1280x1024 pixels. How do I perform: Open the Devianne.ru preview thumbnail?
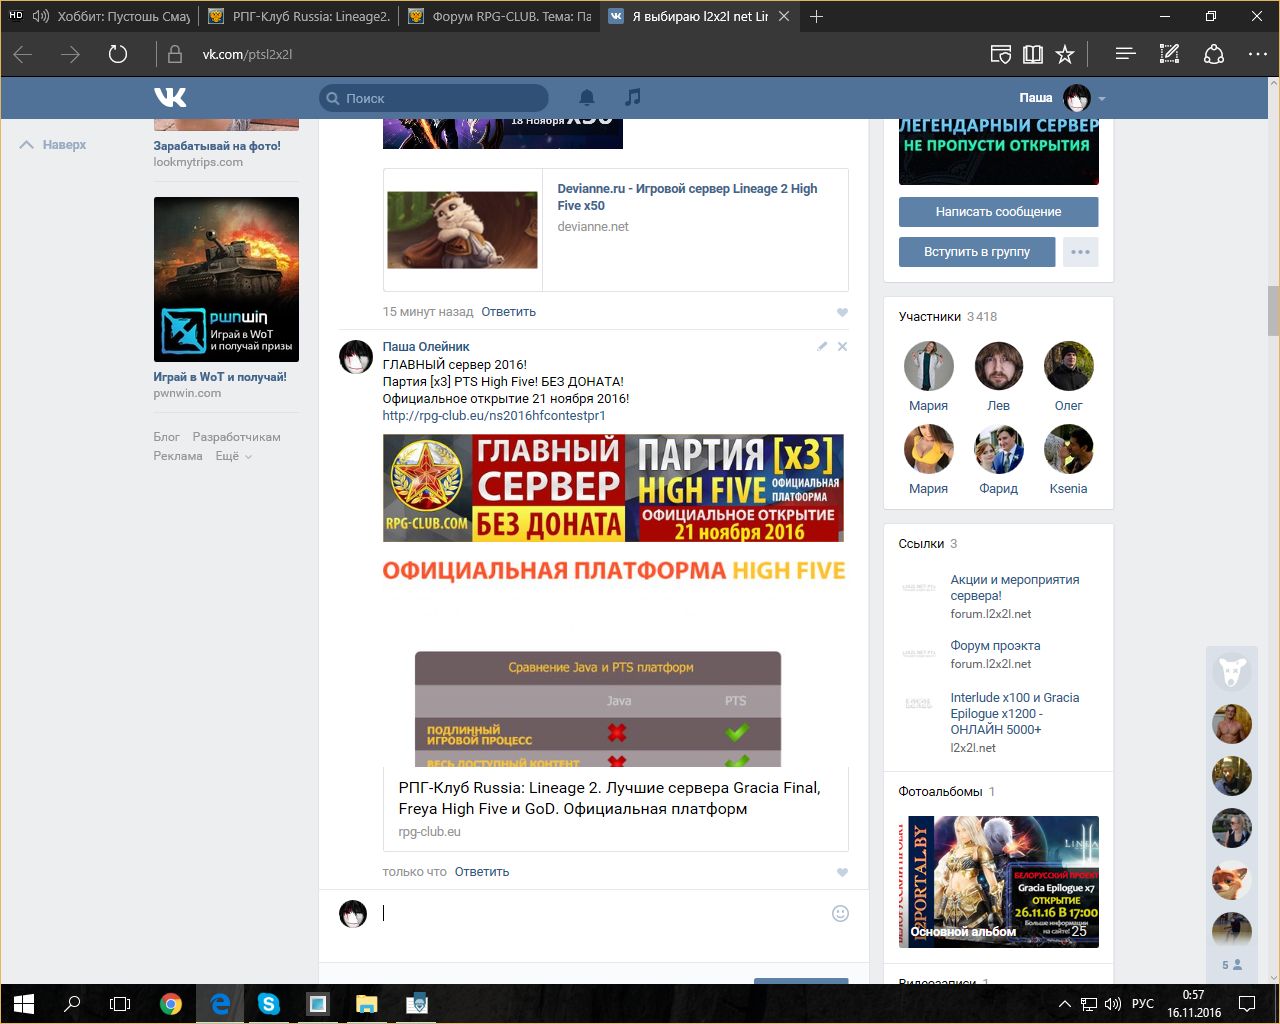[462, 230]
